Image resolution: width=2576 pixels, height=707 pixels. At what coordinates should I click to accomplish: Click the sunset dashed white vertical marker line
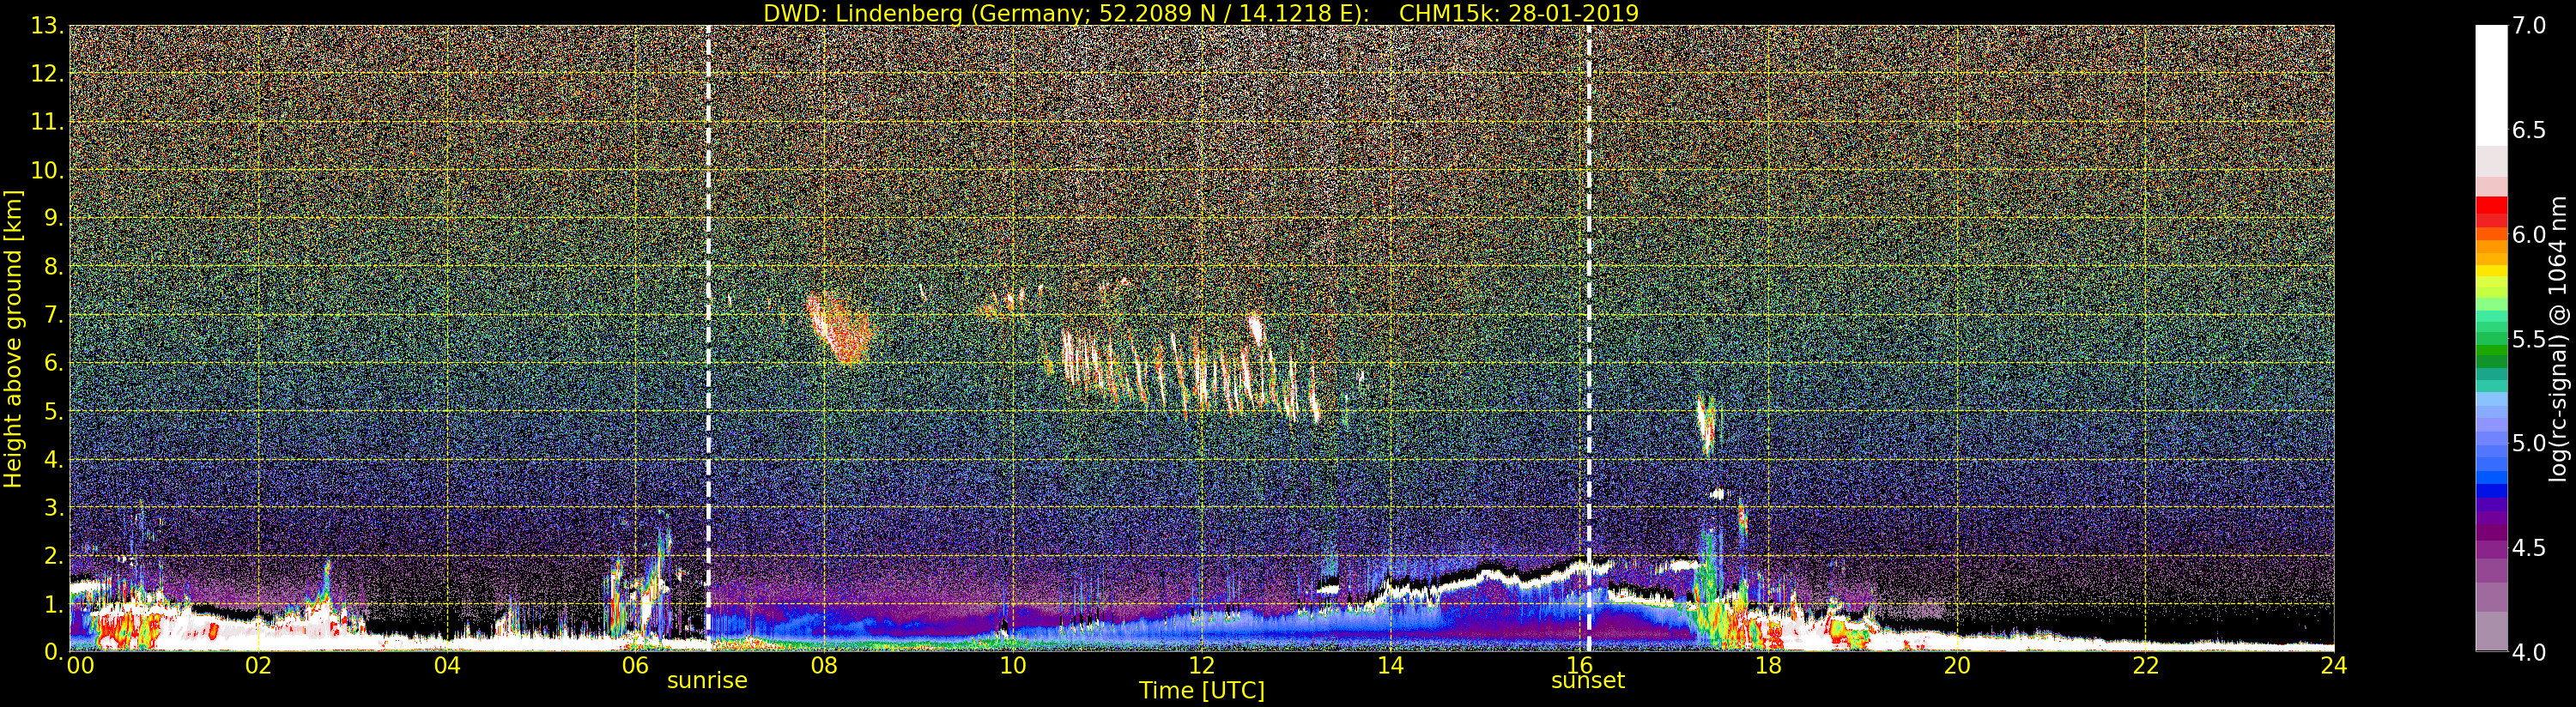pos(1588,338)
